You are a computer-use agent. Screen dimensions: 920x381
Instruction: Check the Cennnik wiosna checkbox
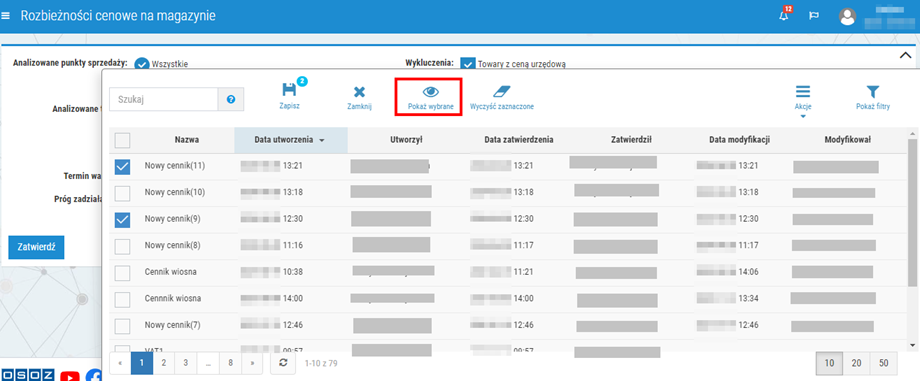coord(123,299)
